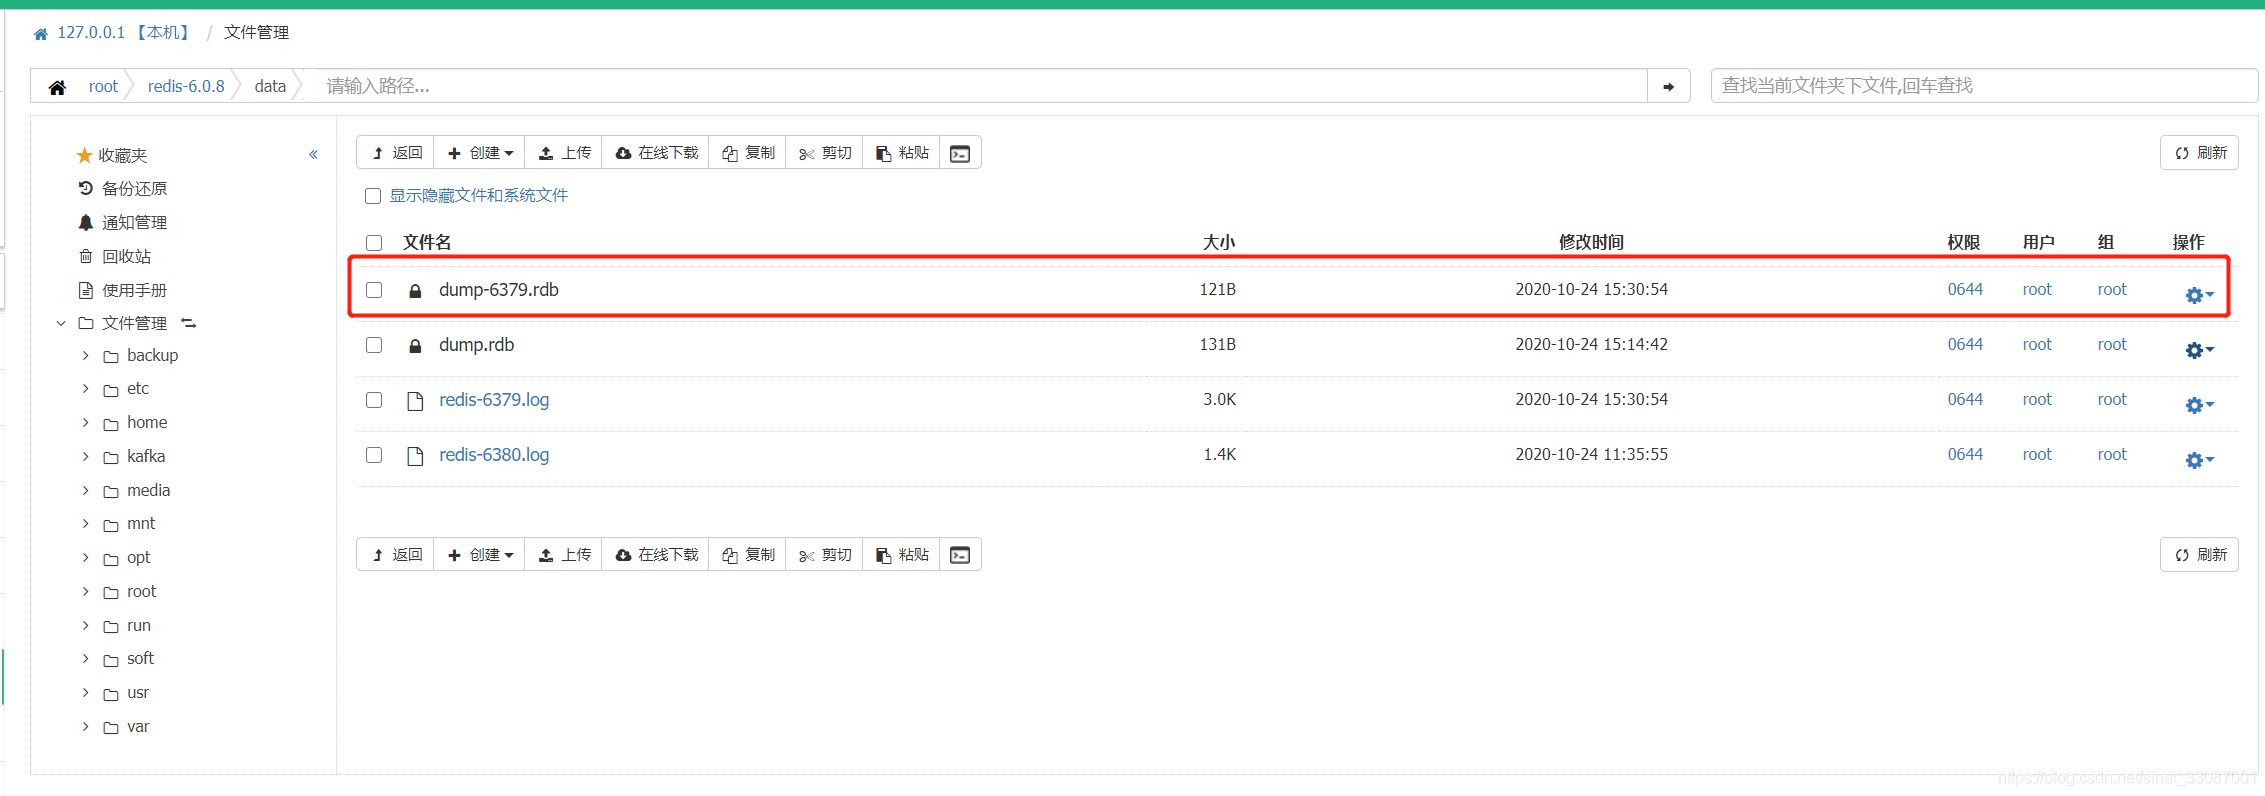
Task: Click 复制 in top toolbar
Action: (x=748, y=153)
